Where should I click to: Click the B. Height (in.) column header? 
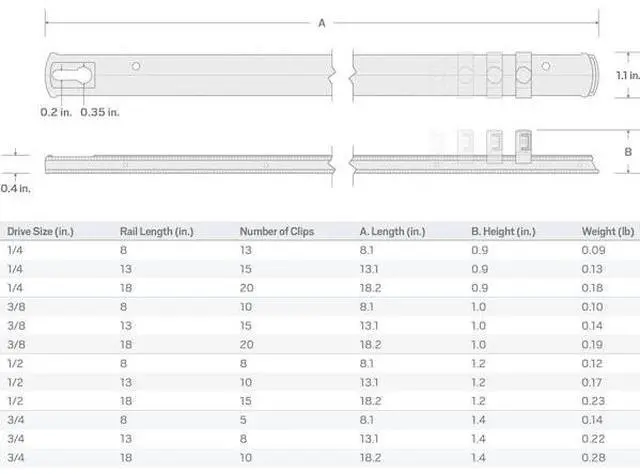click(510, 232)
